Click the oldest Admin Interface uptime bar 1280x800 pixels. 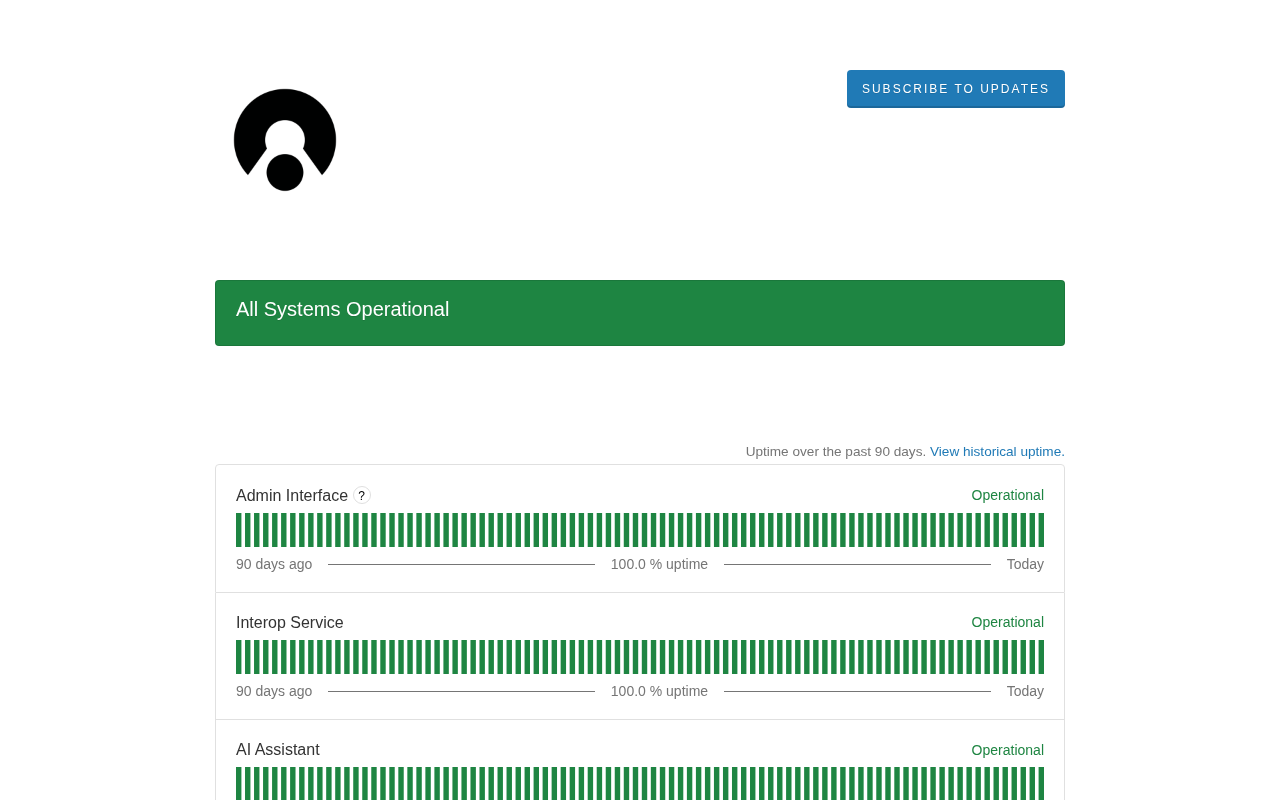click(239, 530)
